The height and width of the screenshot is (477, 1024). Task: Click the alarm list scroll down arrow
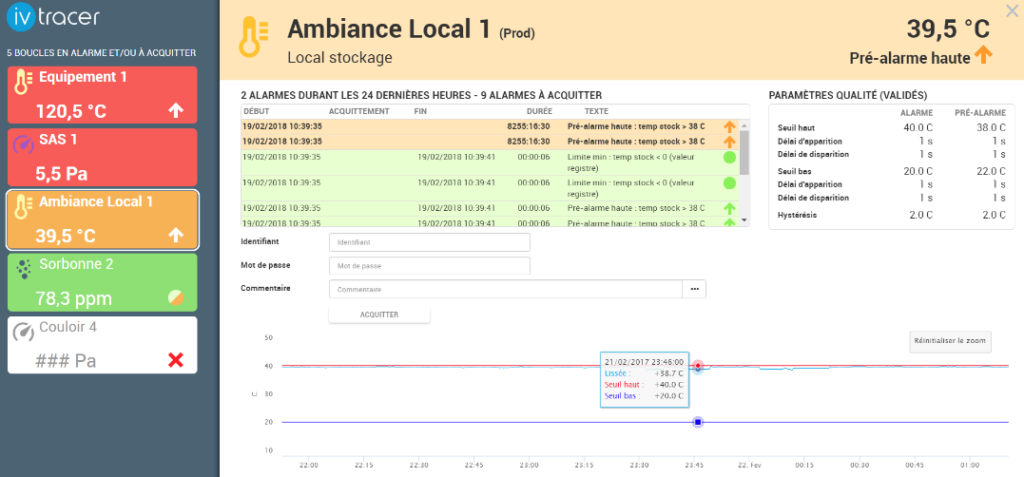[744, 221]
